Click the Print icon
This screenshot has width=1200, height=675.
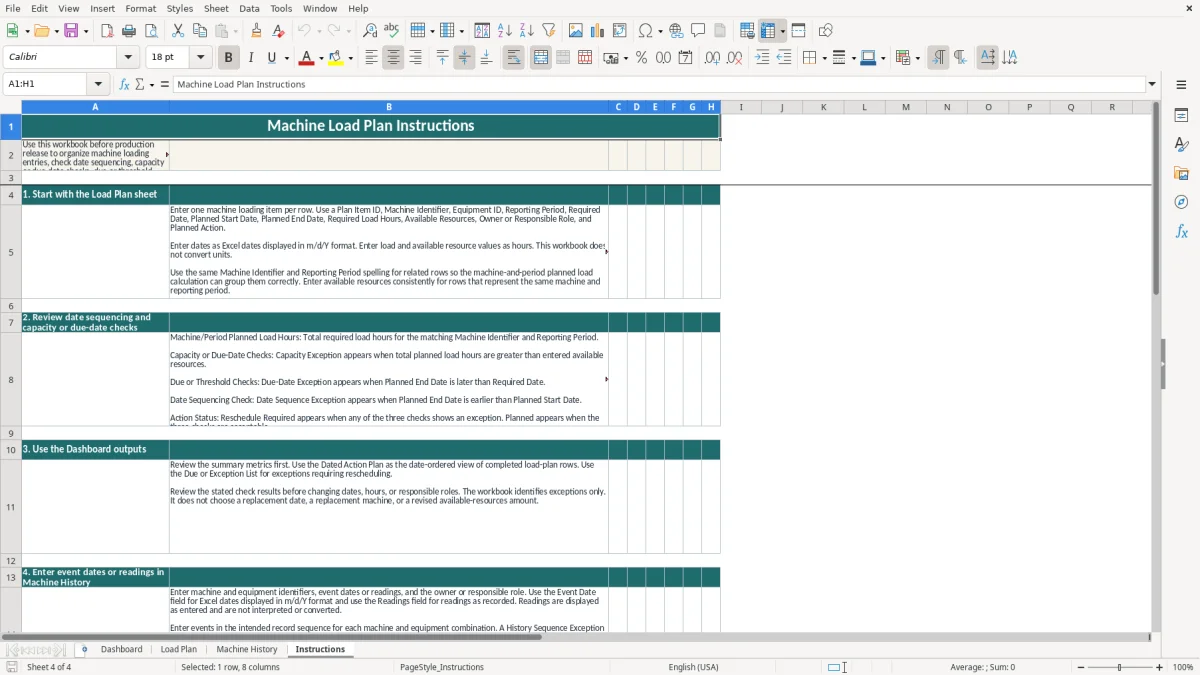[x=129, y=31]
